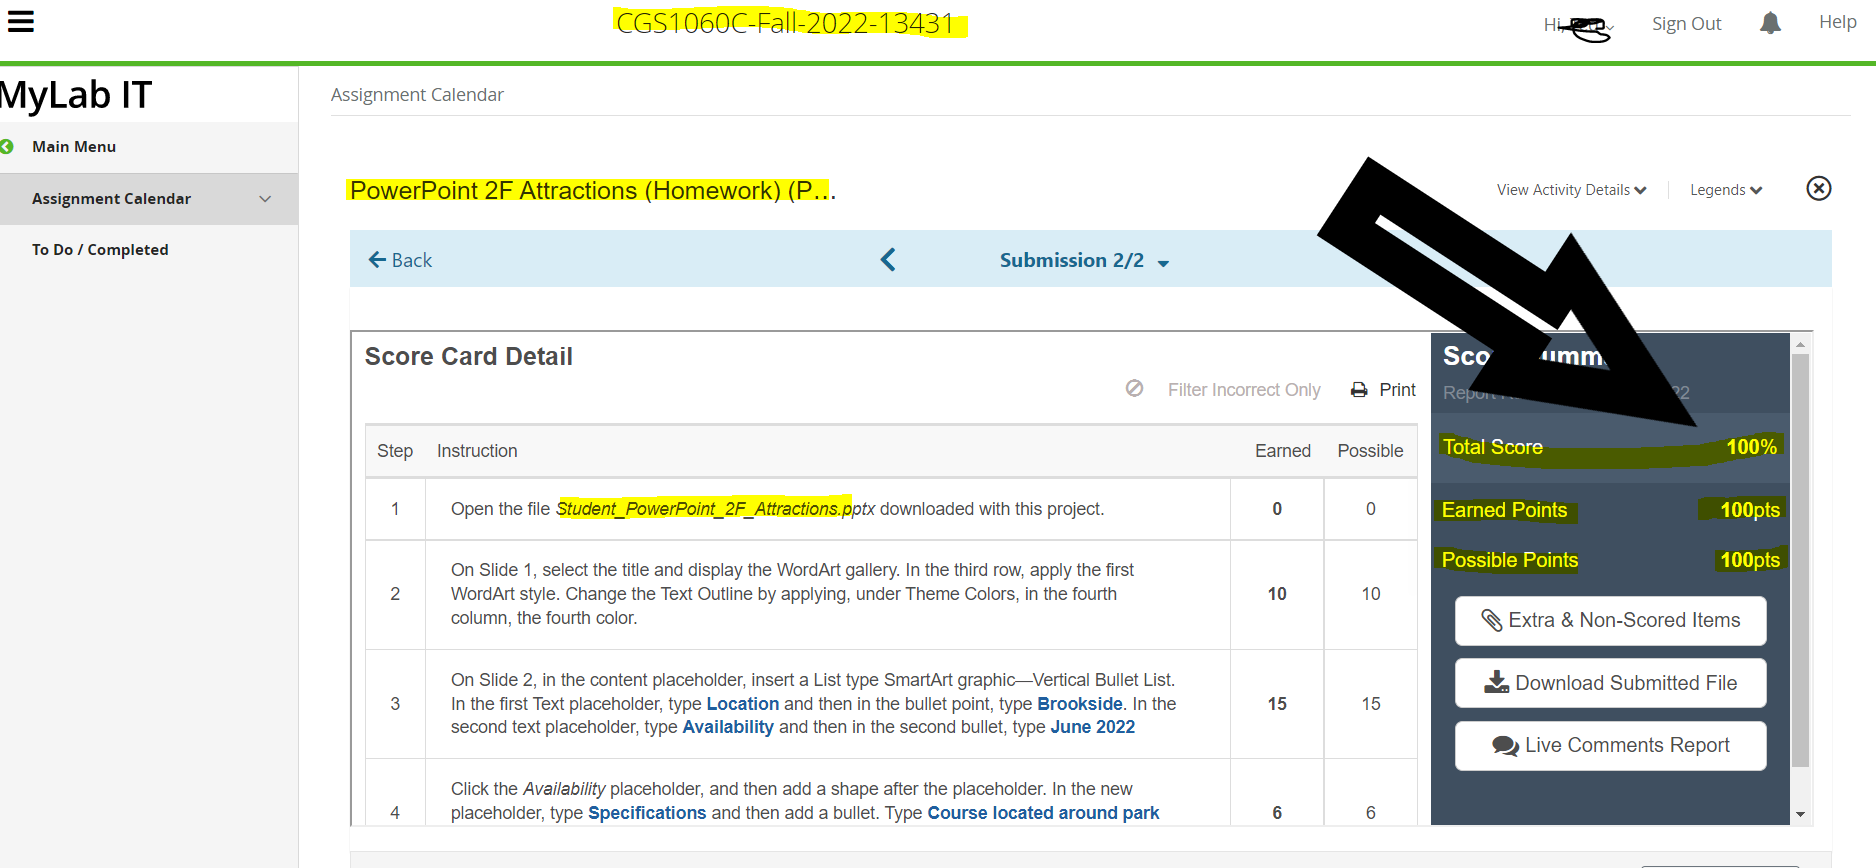The width and height of the screenshot is (1876, 868).
Task: Open the Help link
Action: [1837, 22]
